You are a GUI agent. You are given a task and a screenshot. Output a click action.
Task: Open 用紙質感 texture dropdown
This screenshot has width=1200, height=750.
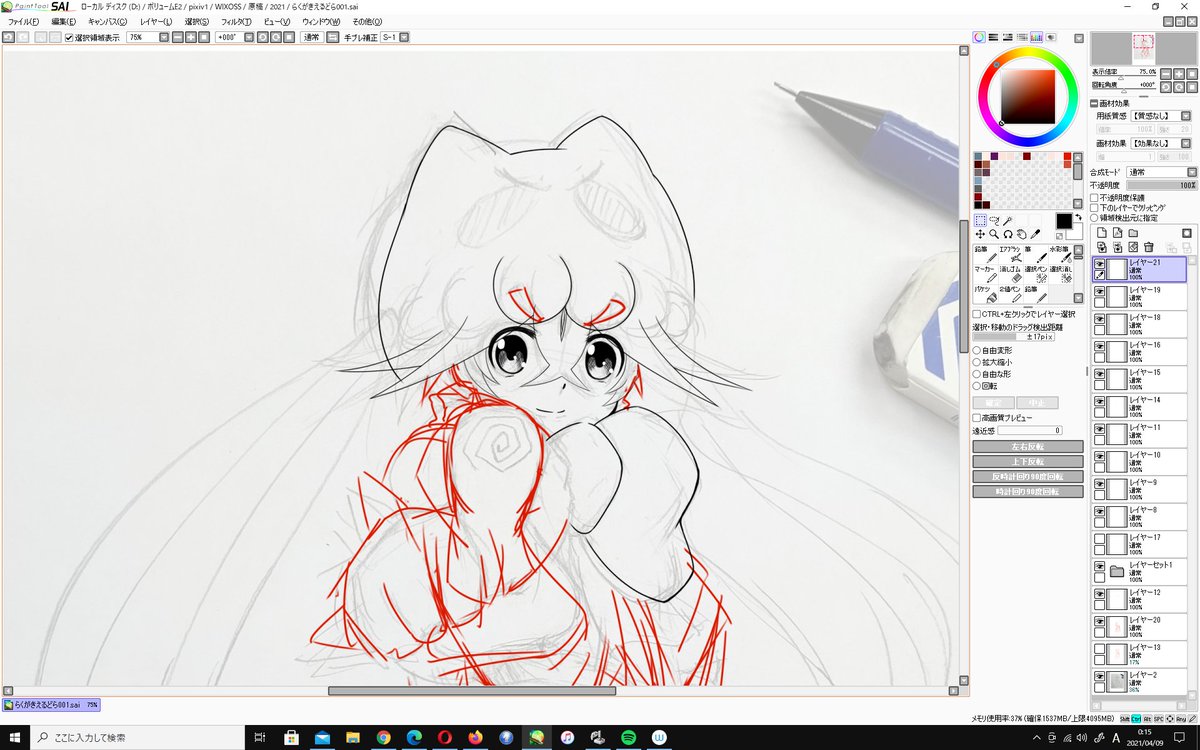pos(1185,116)
